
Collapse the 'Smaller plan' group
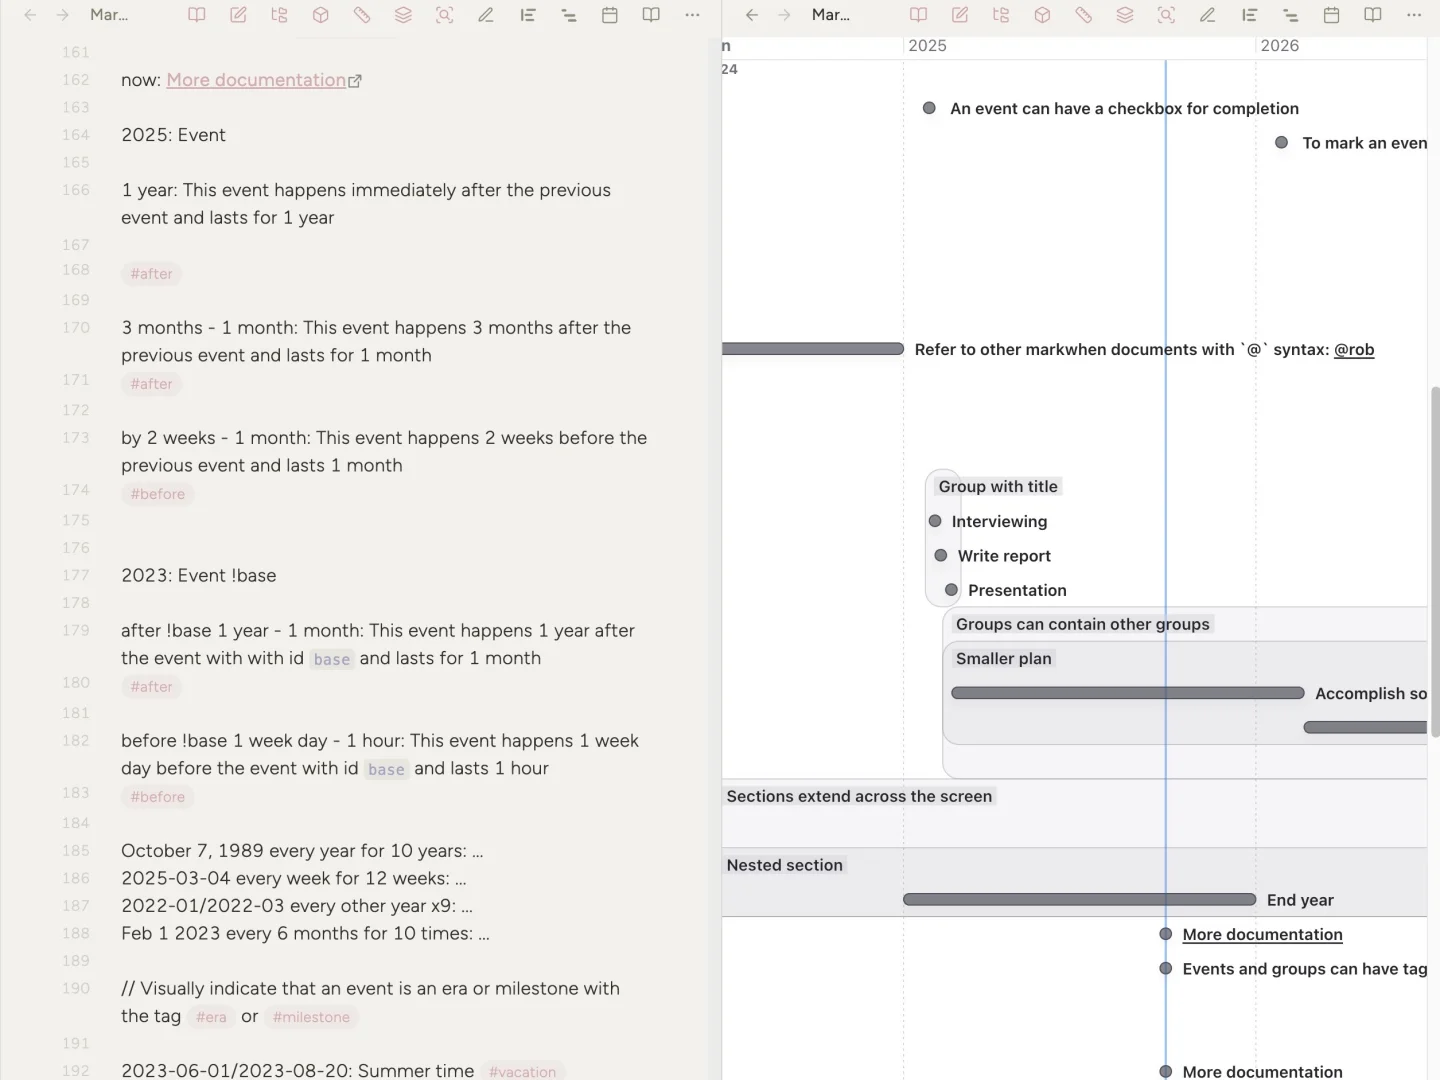pyautogui.click(x=1004, y=658)
